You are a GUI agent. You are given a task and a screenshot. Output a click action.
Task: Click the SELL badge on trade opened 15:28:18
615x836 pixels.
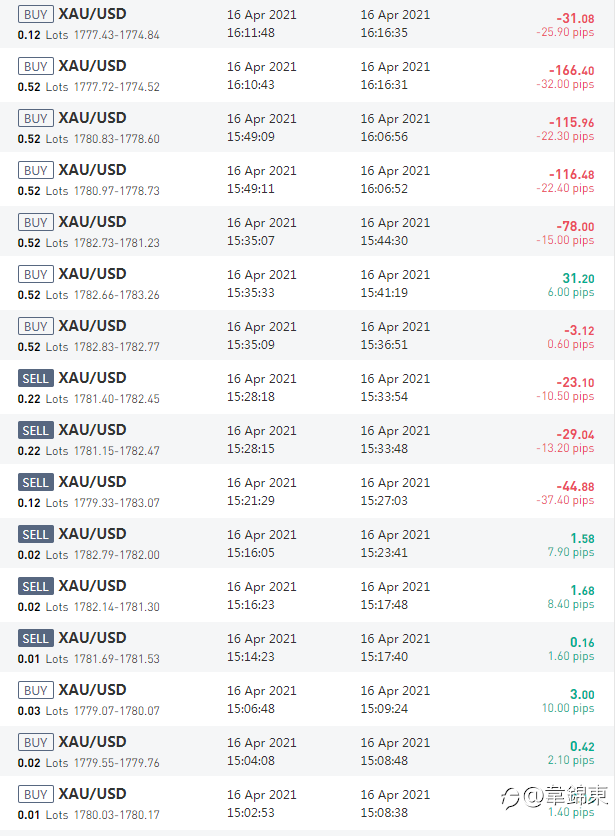(36, 378)
